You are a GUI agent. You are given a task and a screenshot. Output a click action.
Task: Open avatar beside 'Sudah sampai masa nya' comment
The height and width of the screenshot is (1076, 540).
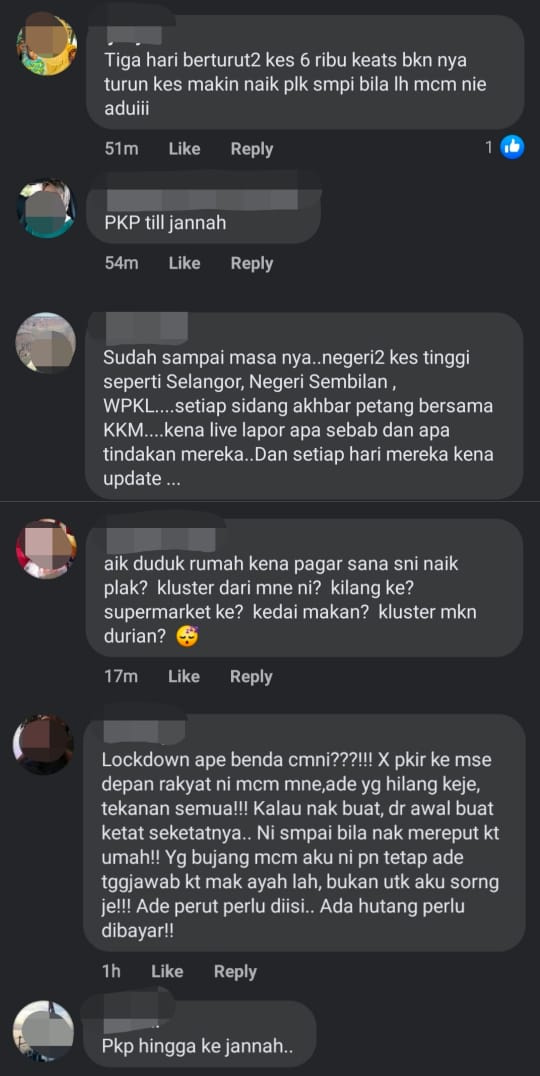point(45,342)
